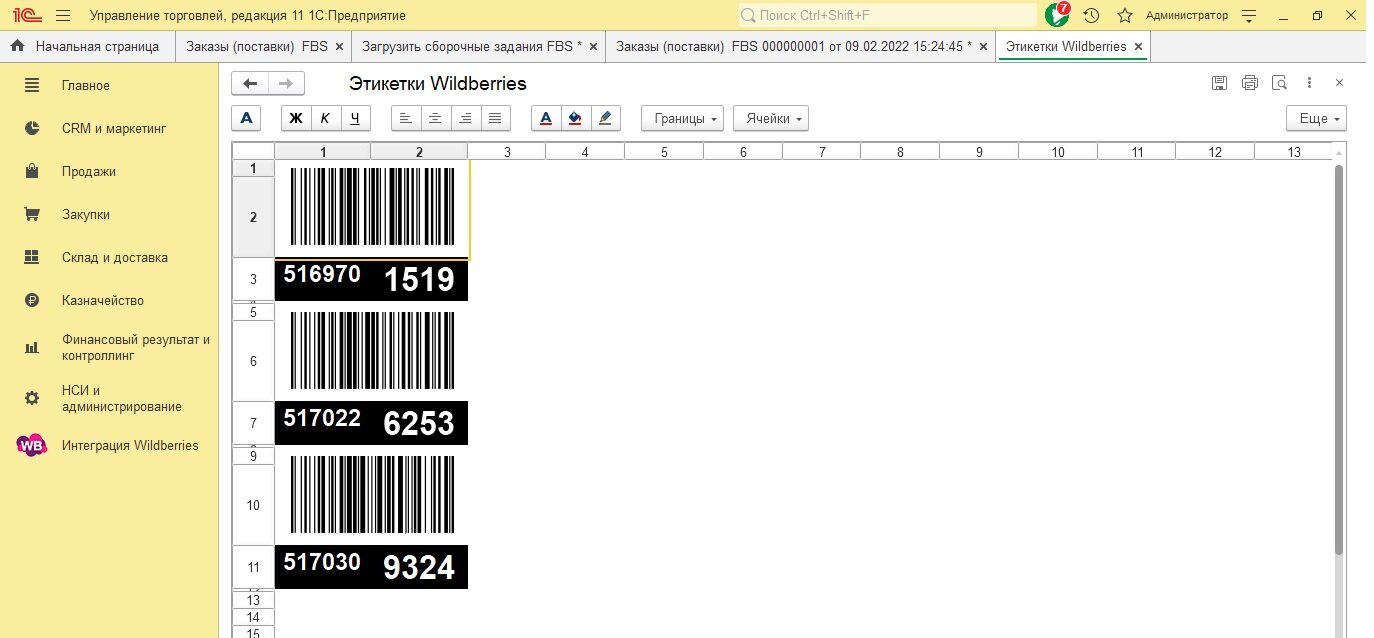1374x638 pixels.
Task: Select column header 5
Action: click(664, 152)
